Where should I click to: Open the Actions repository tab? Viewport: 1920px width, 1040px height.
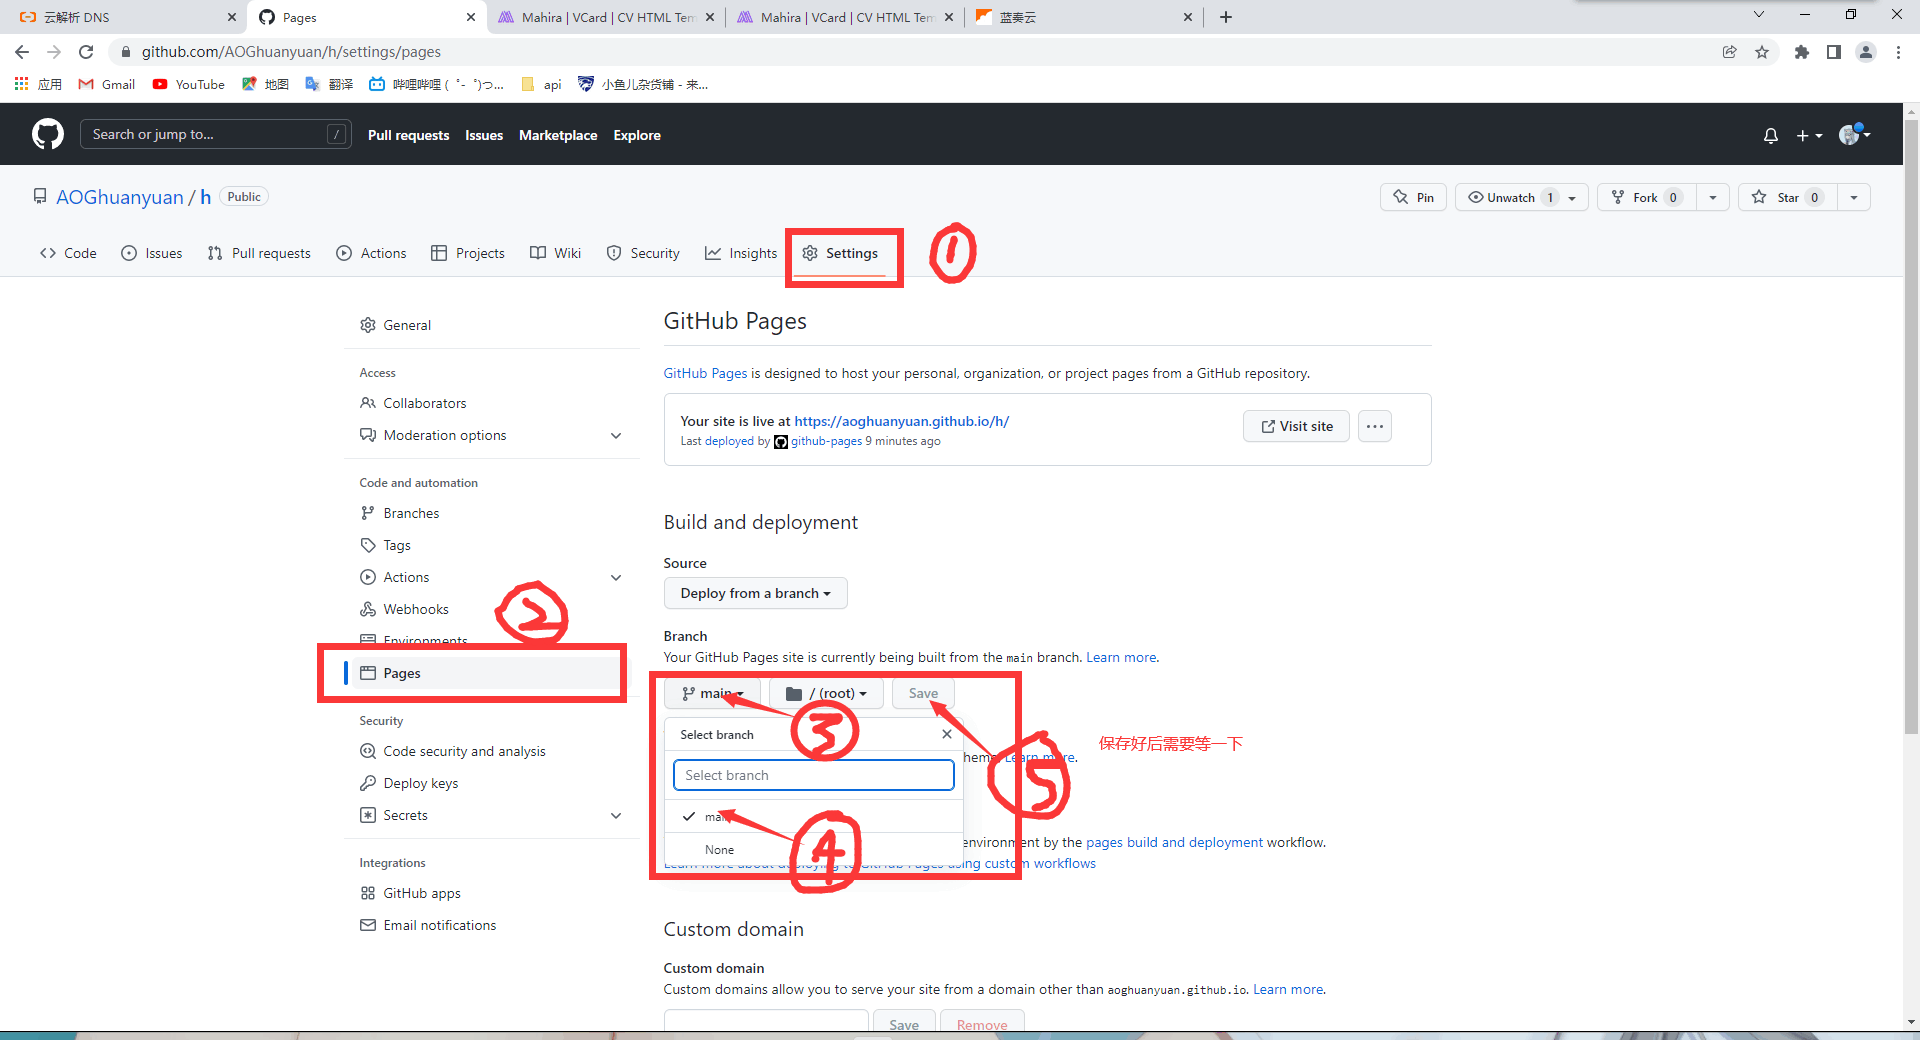tap(372, 253)
